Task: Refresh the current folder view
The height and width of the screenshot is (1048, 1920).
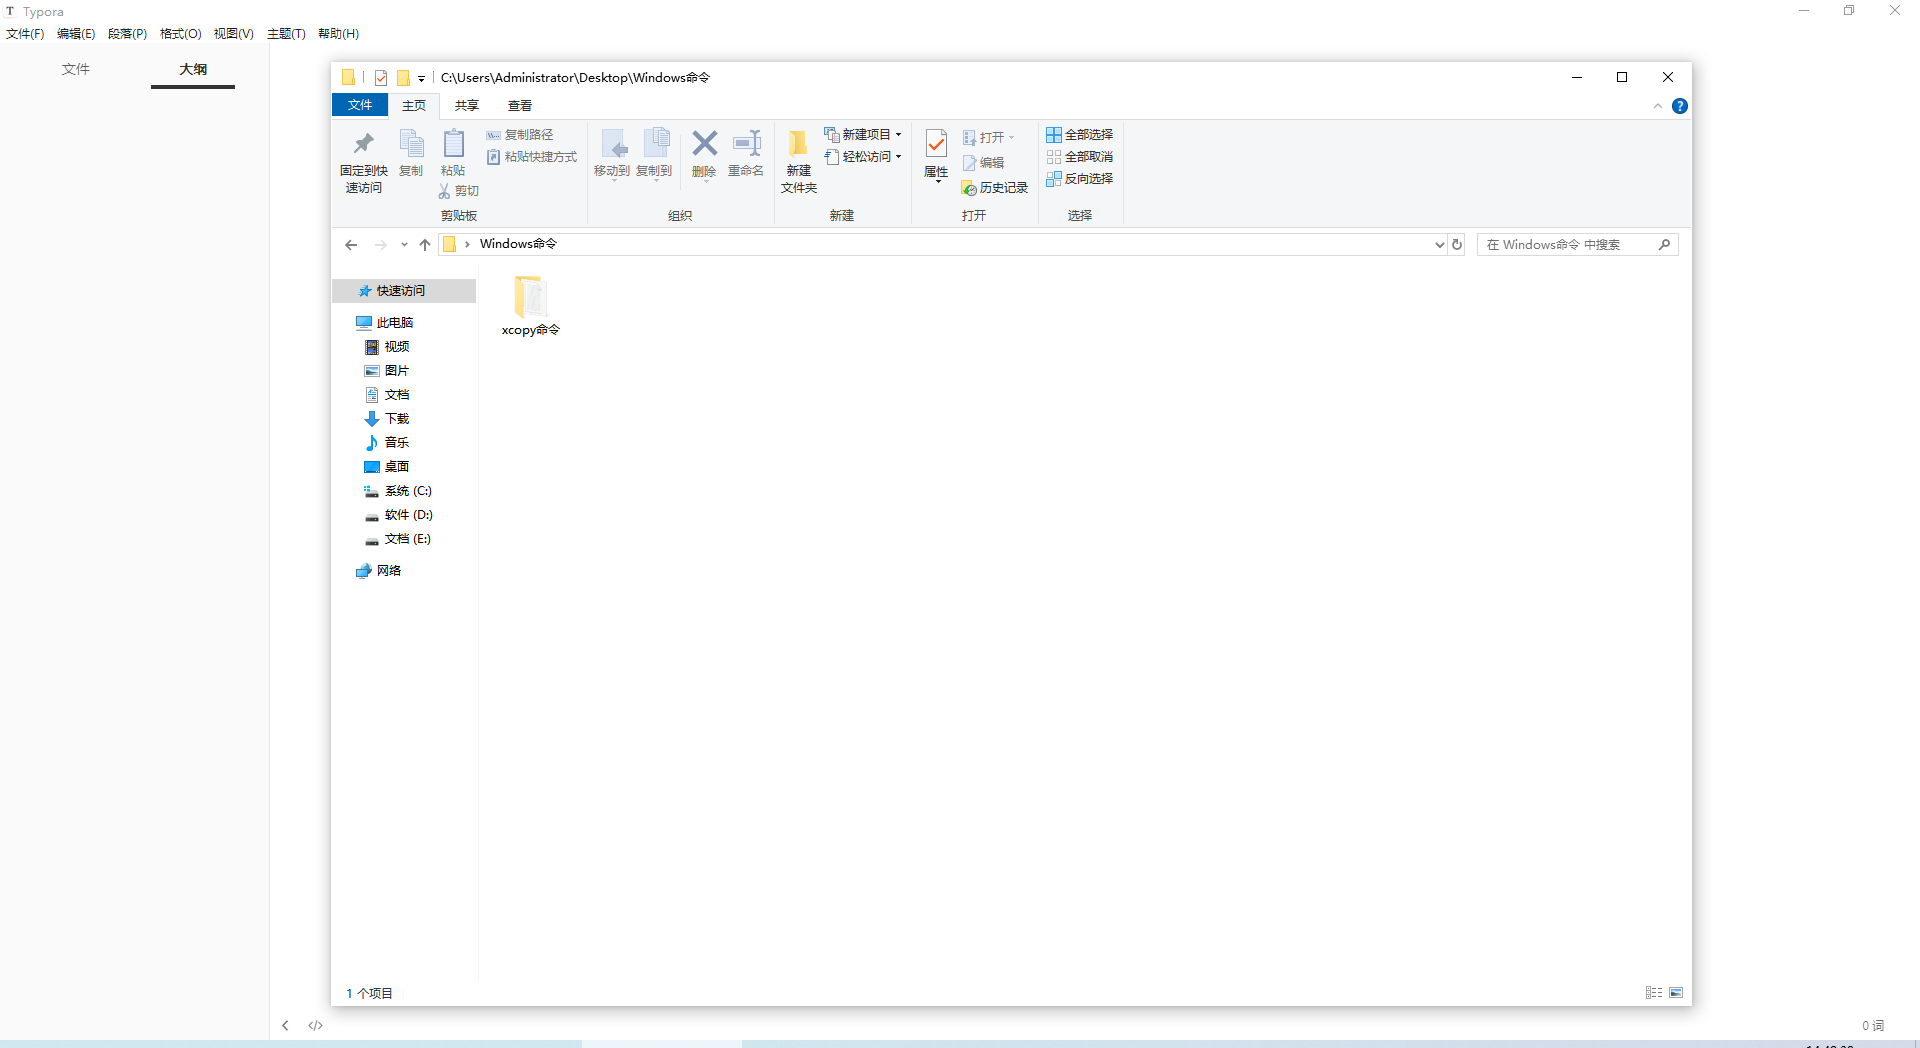Action: tap(1457, 244)
